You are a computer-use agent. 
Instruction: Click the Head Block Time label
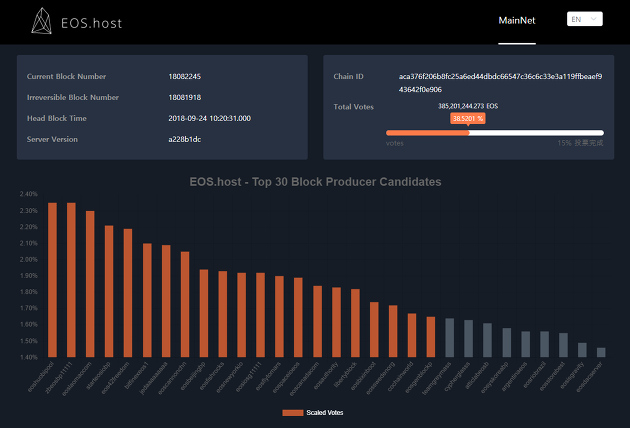click(x=57, y=118)
